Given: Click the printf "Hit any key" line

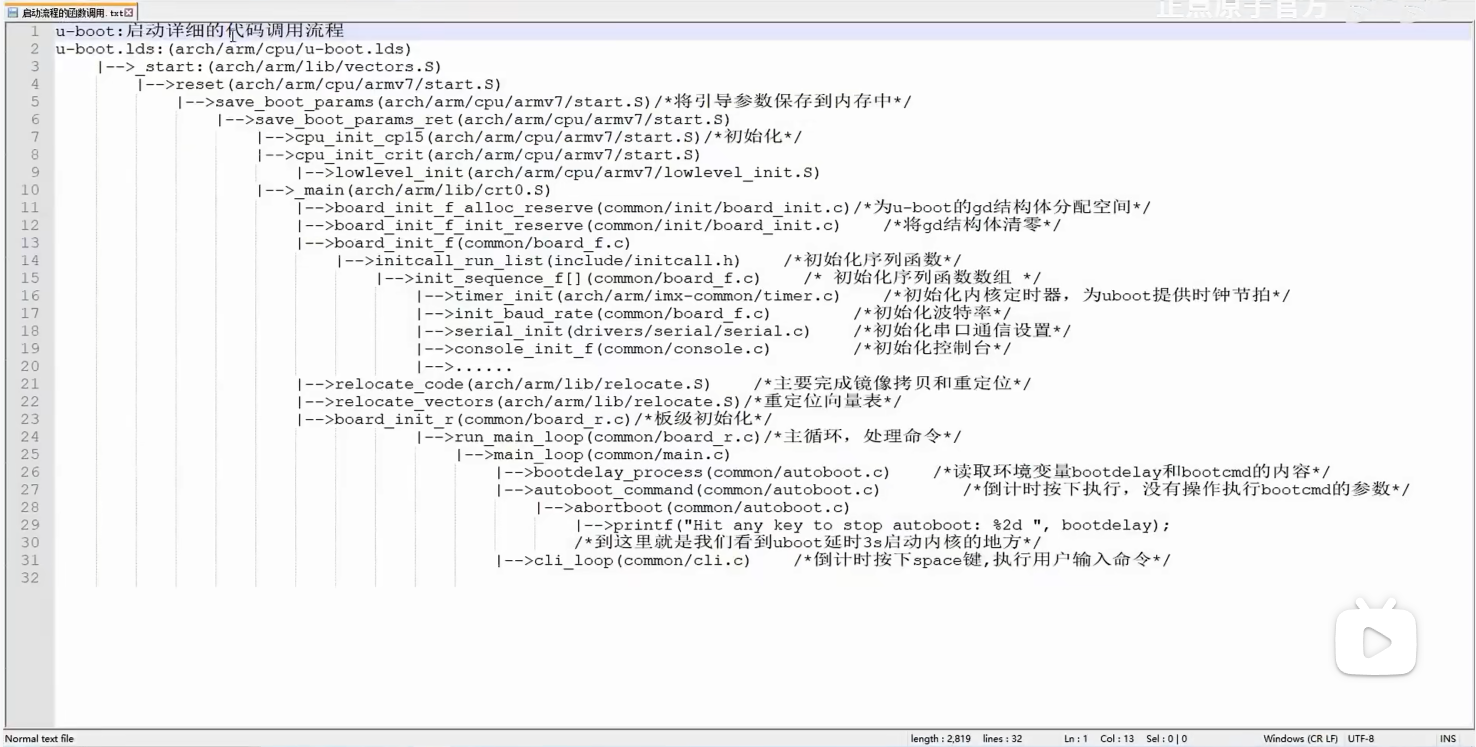Looking at the screenshot, I should pos(871,525).
